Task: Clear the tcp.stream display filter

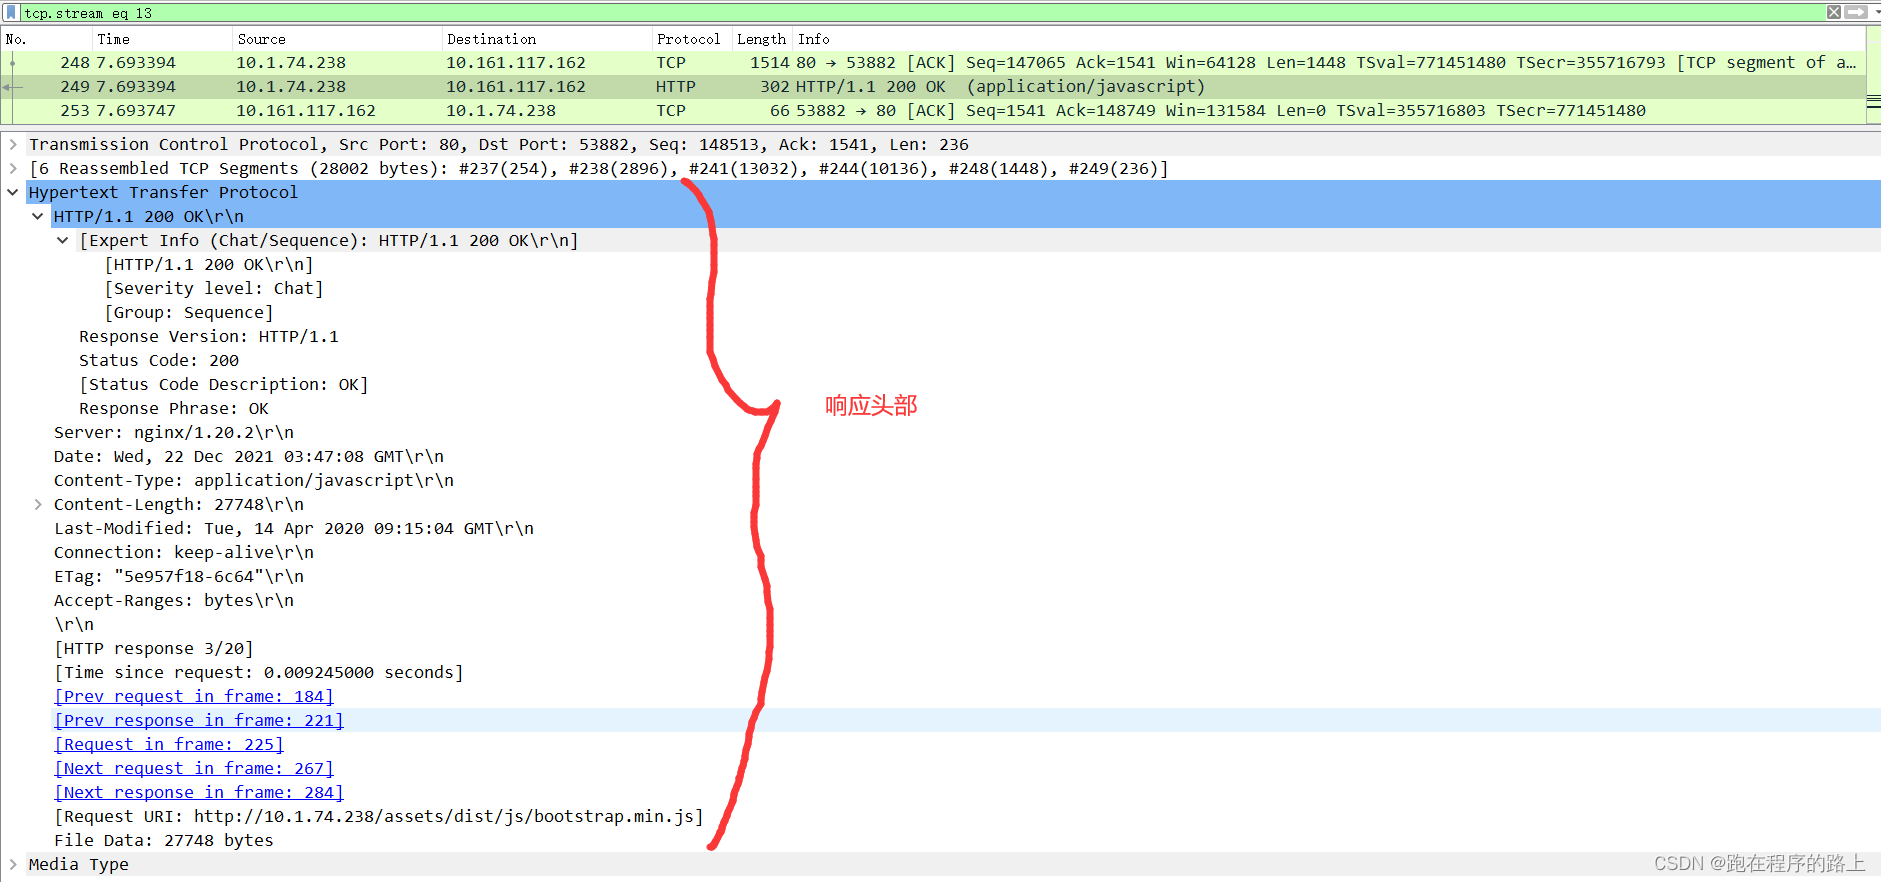Action: (1834, 12)
